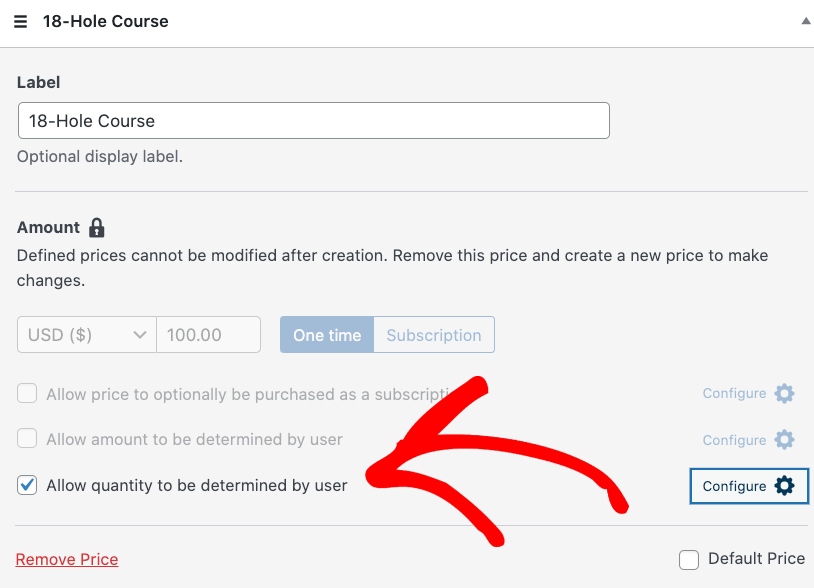This screenshot has width=814, height=588.
Task: Tick the Default Price checkbox
Action: 689,560
